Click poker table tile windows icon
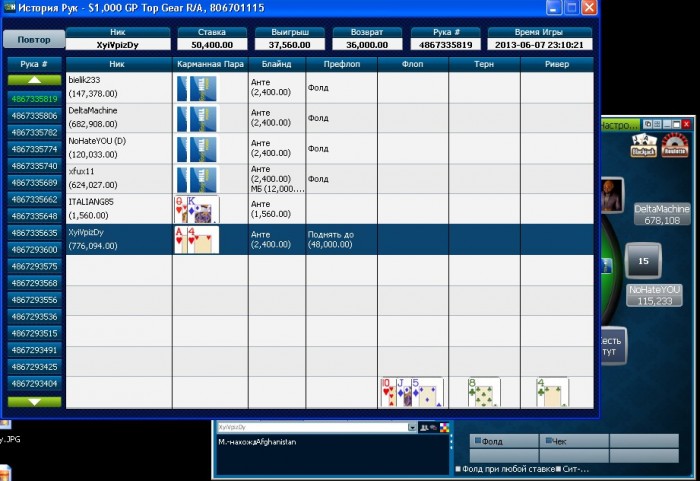700x481 pixels. pyautogui.click(x=657, y=124)
